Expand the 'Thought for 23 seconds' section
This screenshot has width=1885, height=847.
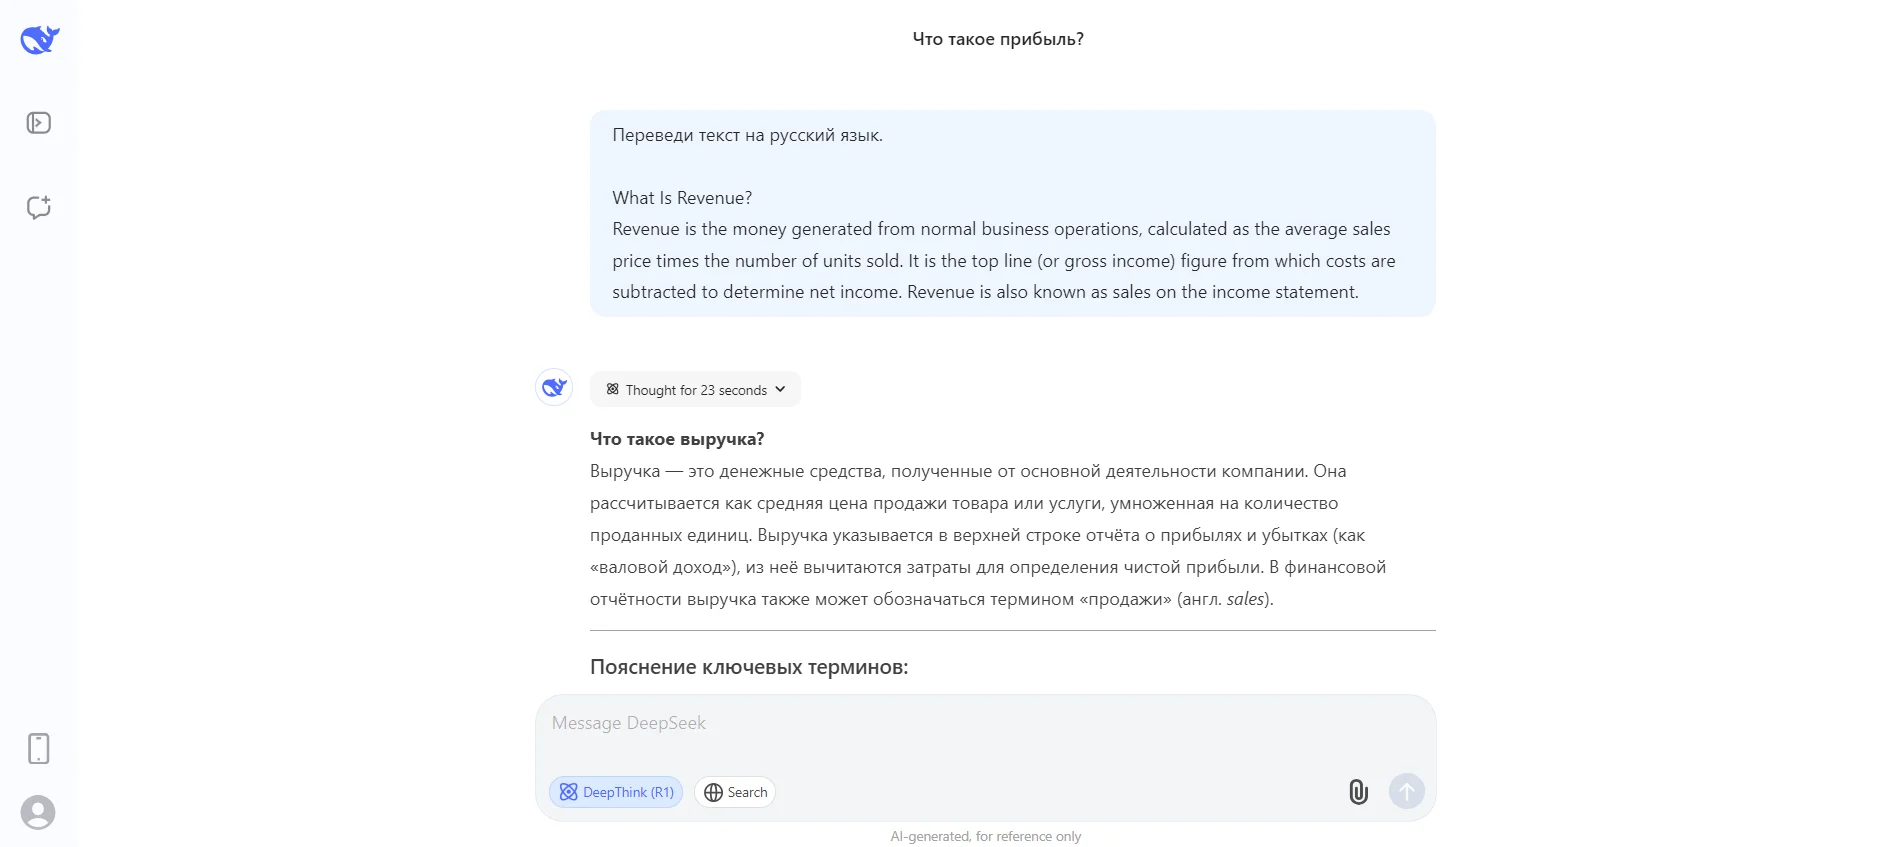[x=695, y=390]
